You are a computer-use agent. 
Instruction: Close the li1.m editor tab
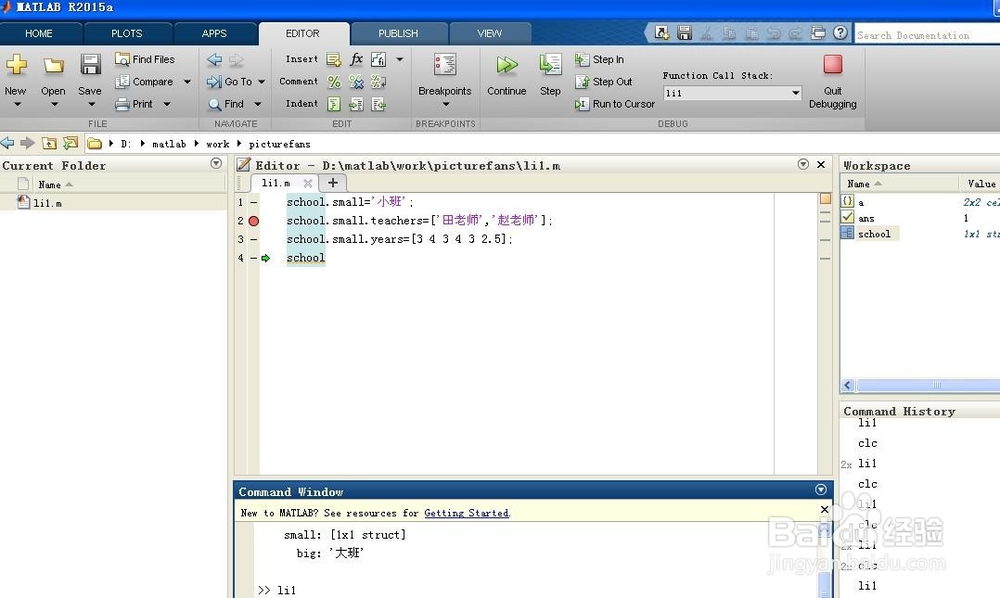click(x=307, y=183)
